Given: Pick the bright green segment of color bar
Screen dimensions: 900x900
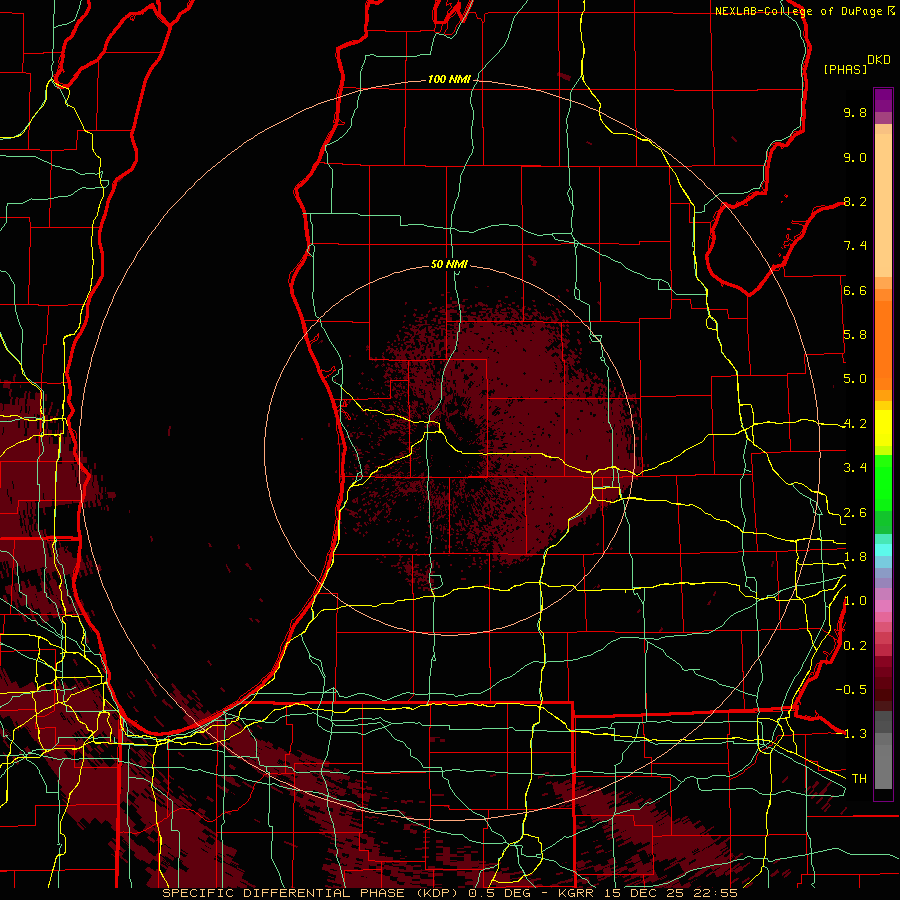Looking at the screenshot, I should [883, 482].
